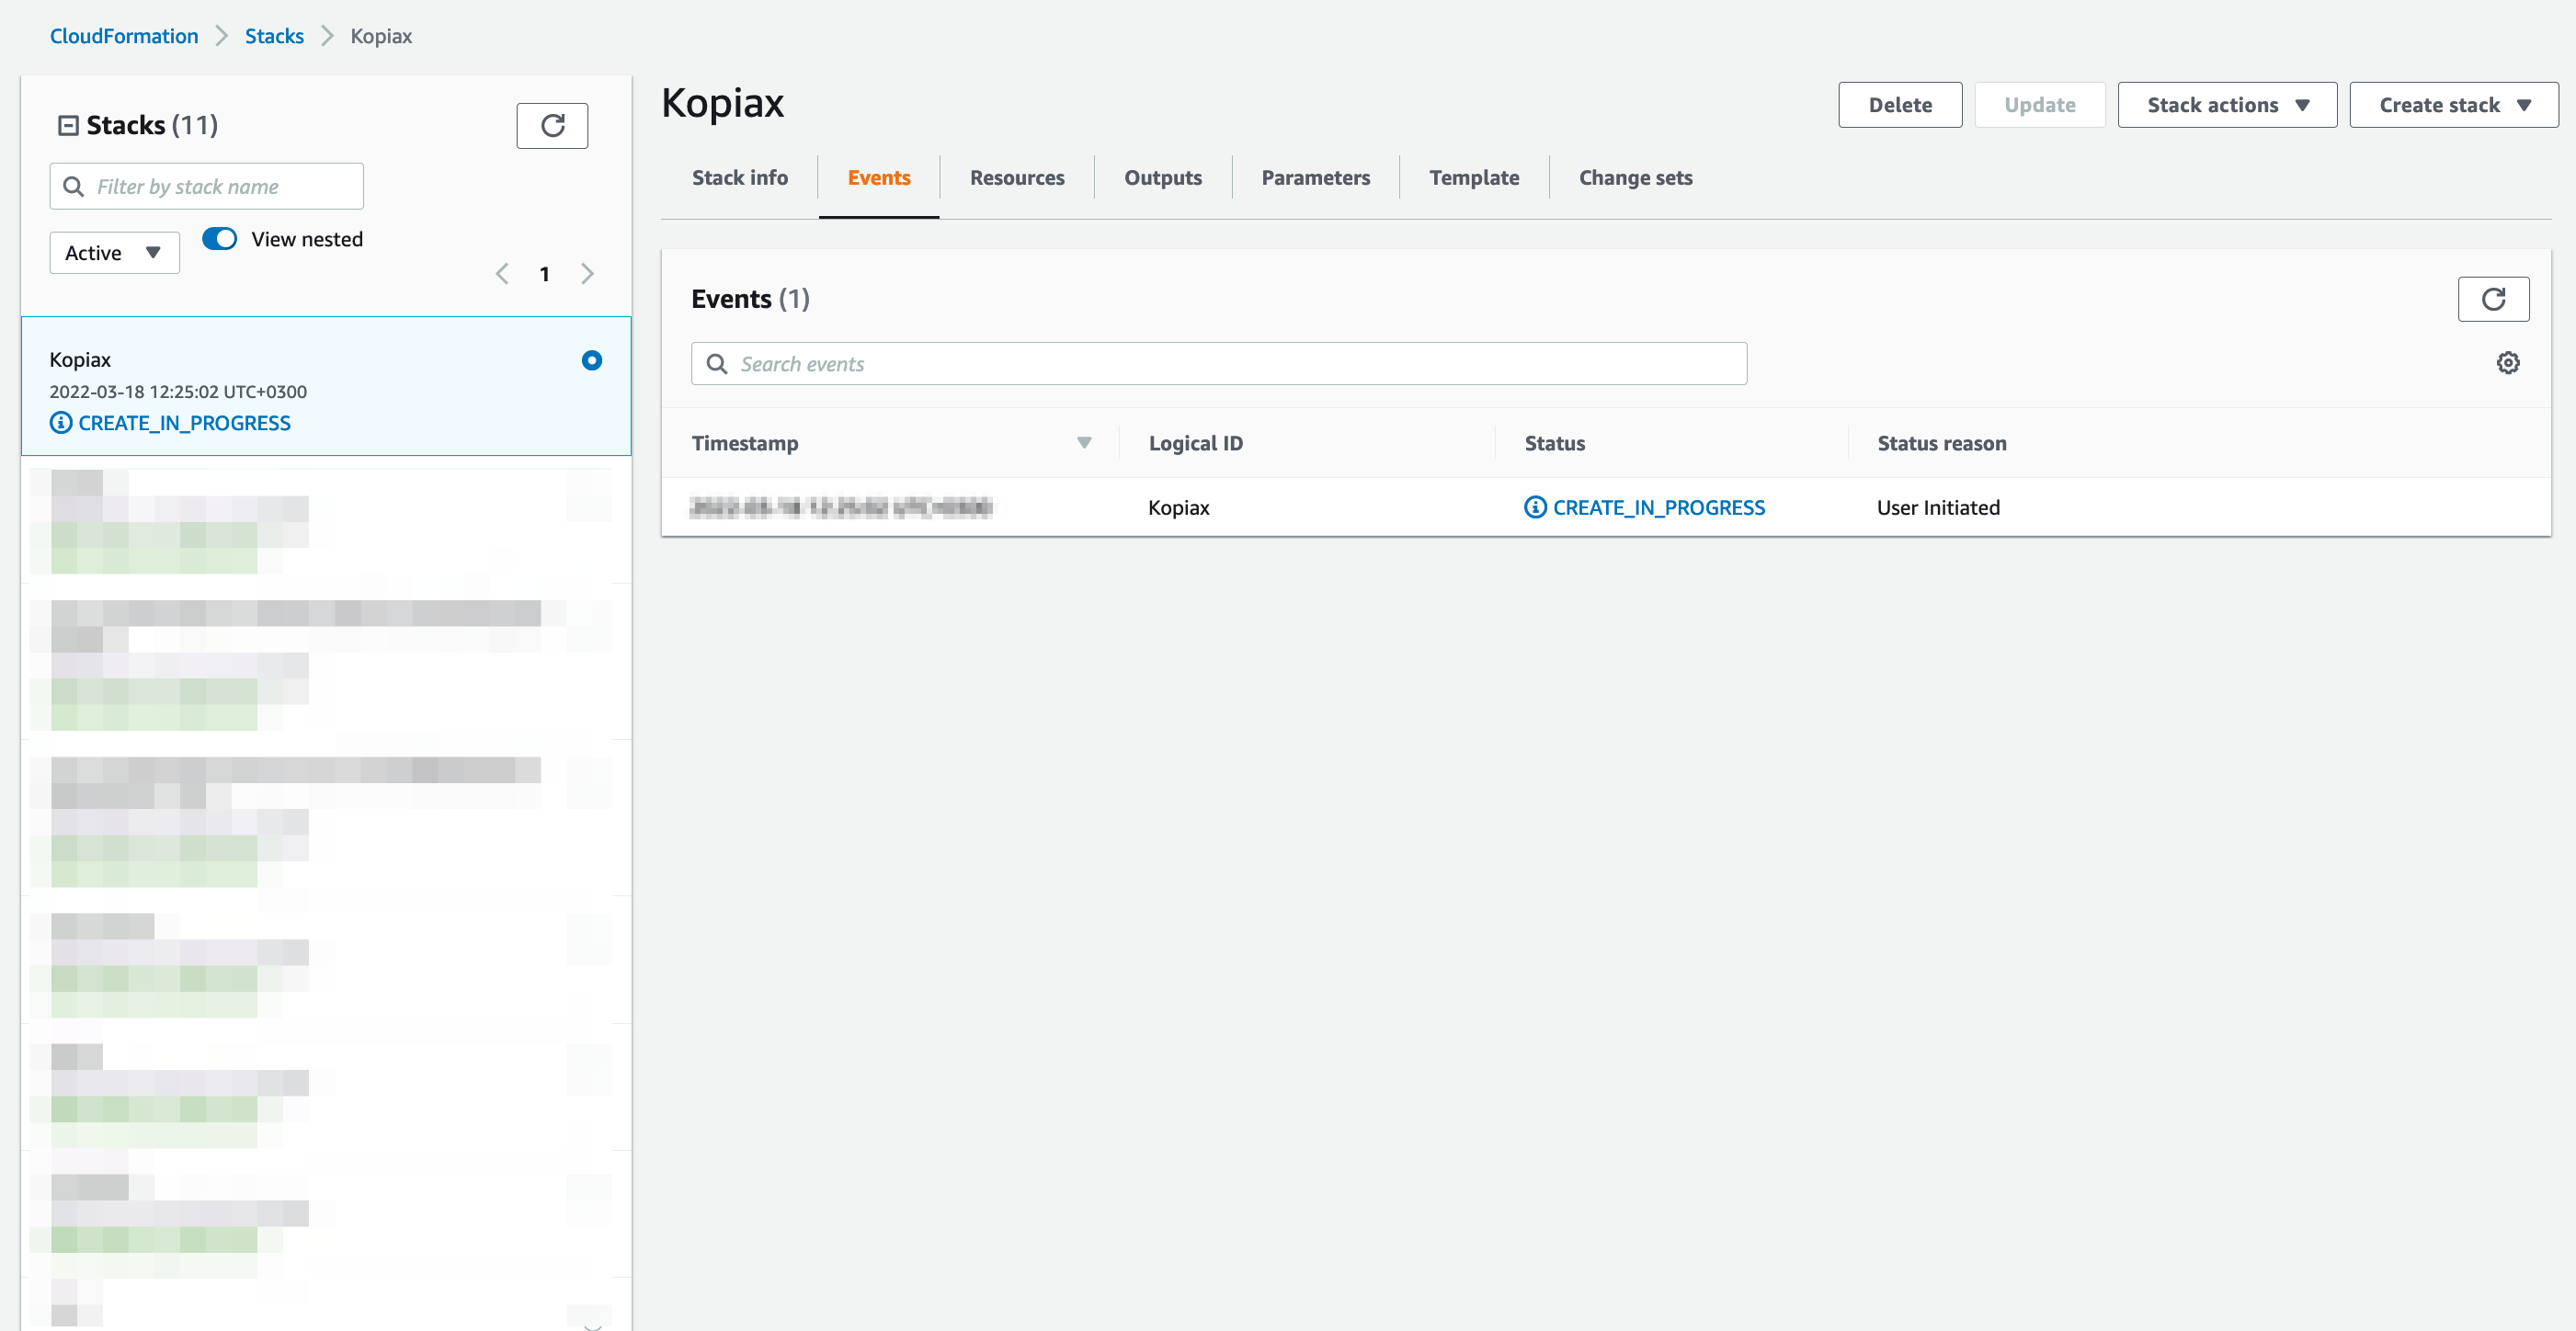Click page number 1 in stacks pagination

[x=544, y=274]
